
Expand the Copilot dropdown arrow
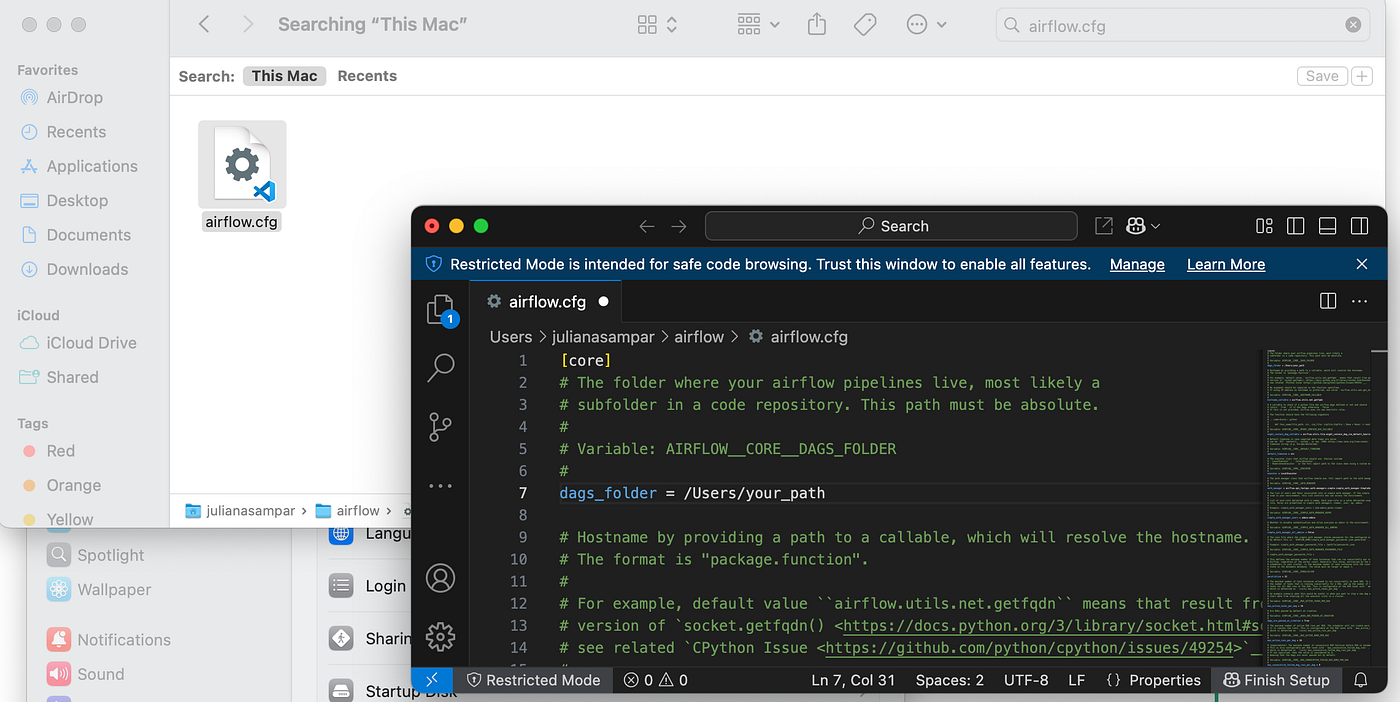coord(1156,227)
